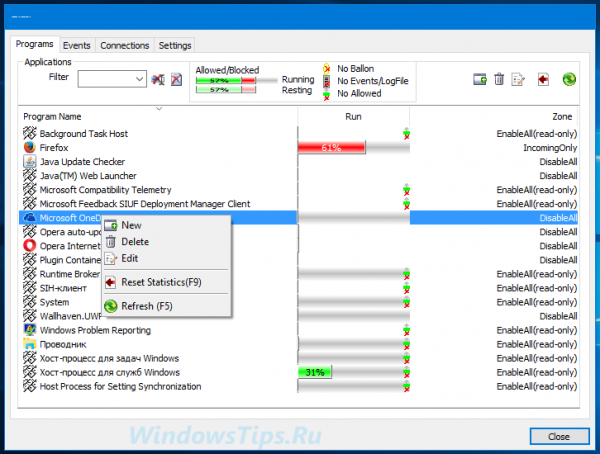The image size is (600, 454).
Task: Click the filter clear icon with red cross and cursor
Action: (158, 80)
